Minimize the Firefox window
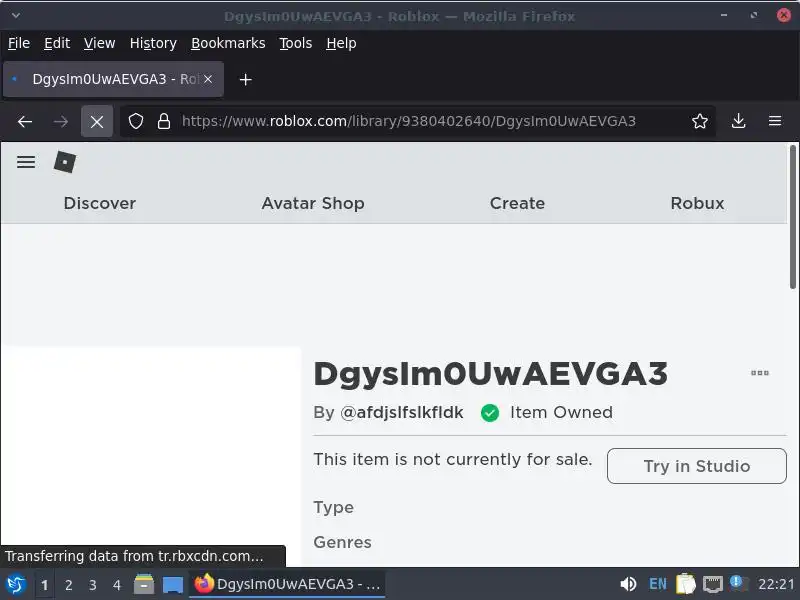Viewport: 800px width, 600px height. coord(723,15)
